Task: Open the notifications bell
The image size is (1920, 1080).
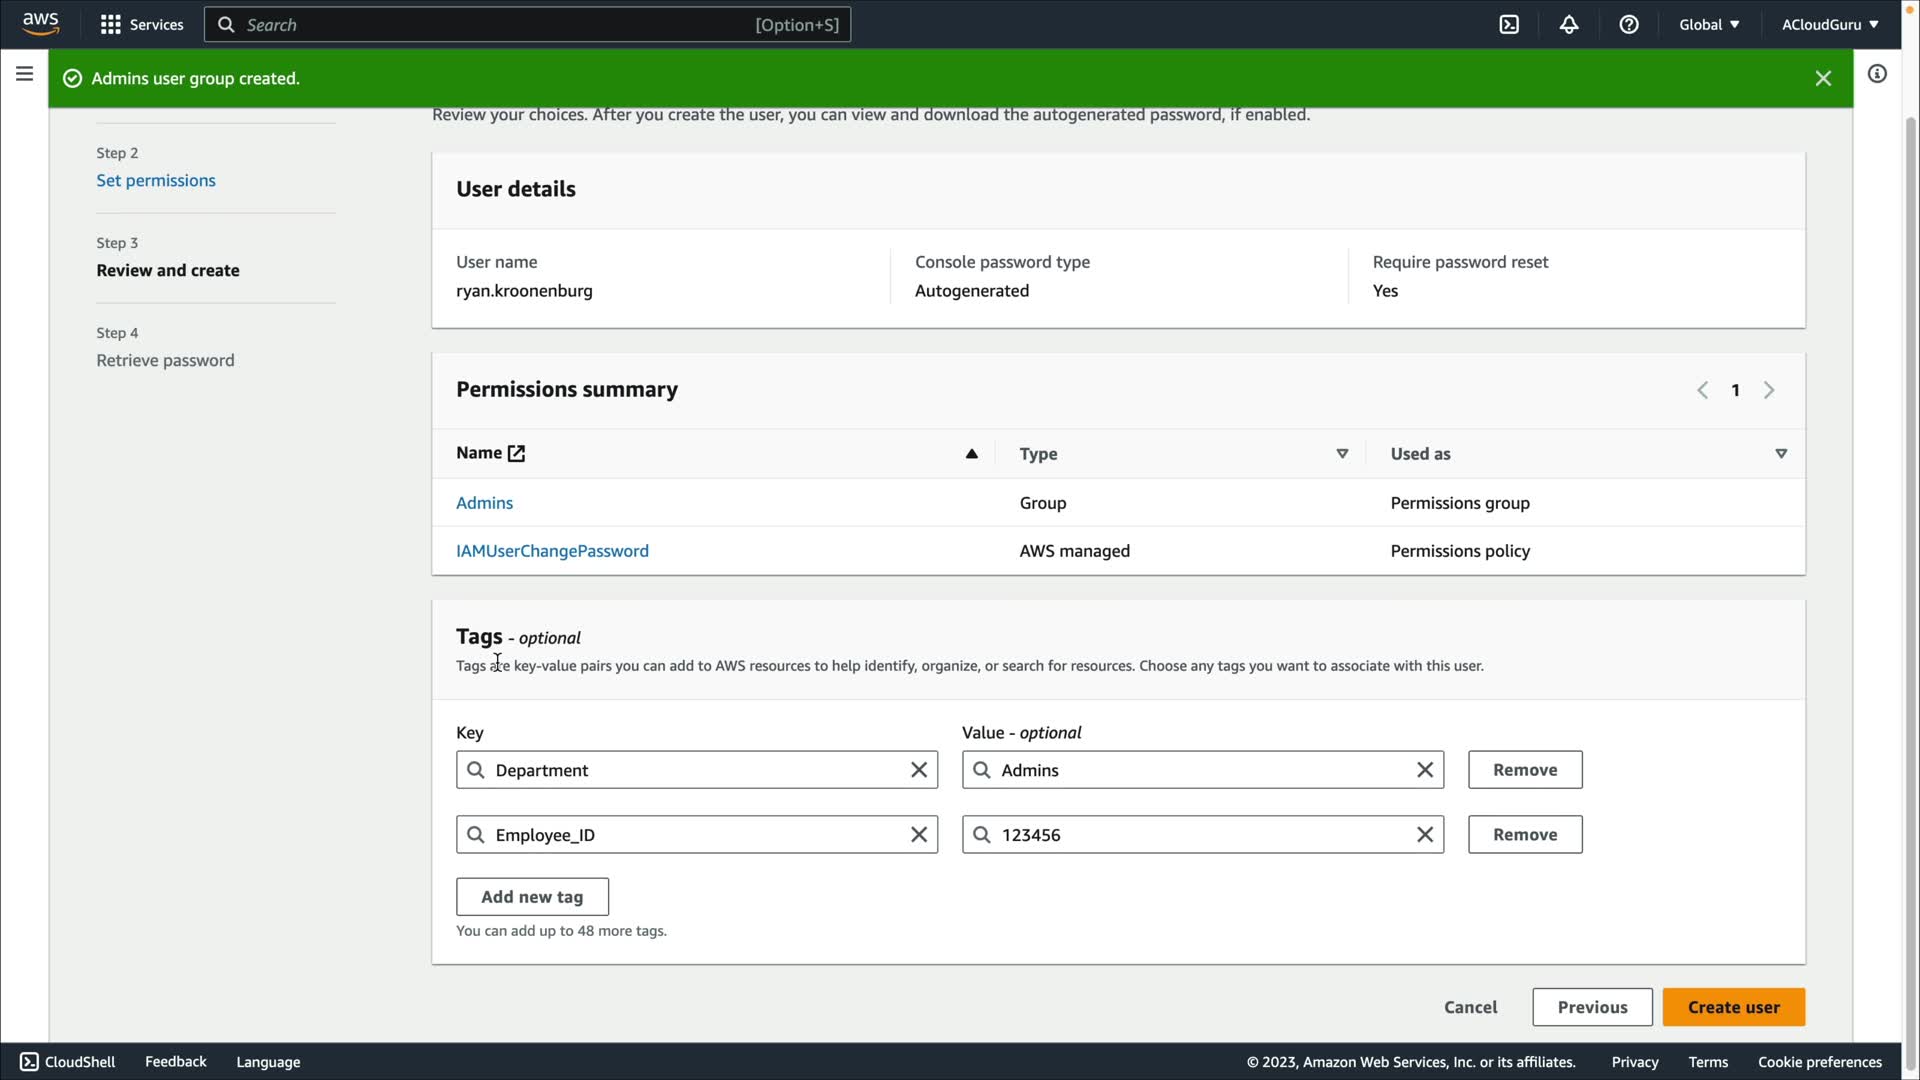Action: click(x=1569, y=25)
